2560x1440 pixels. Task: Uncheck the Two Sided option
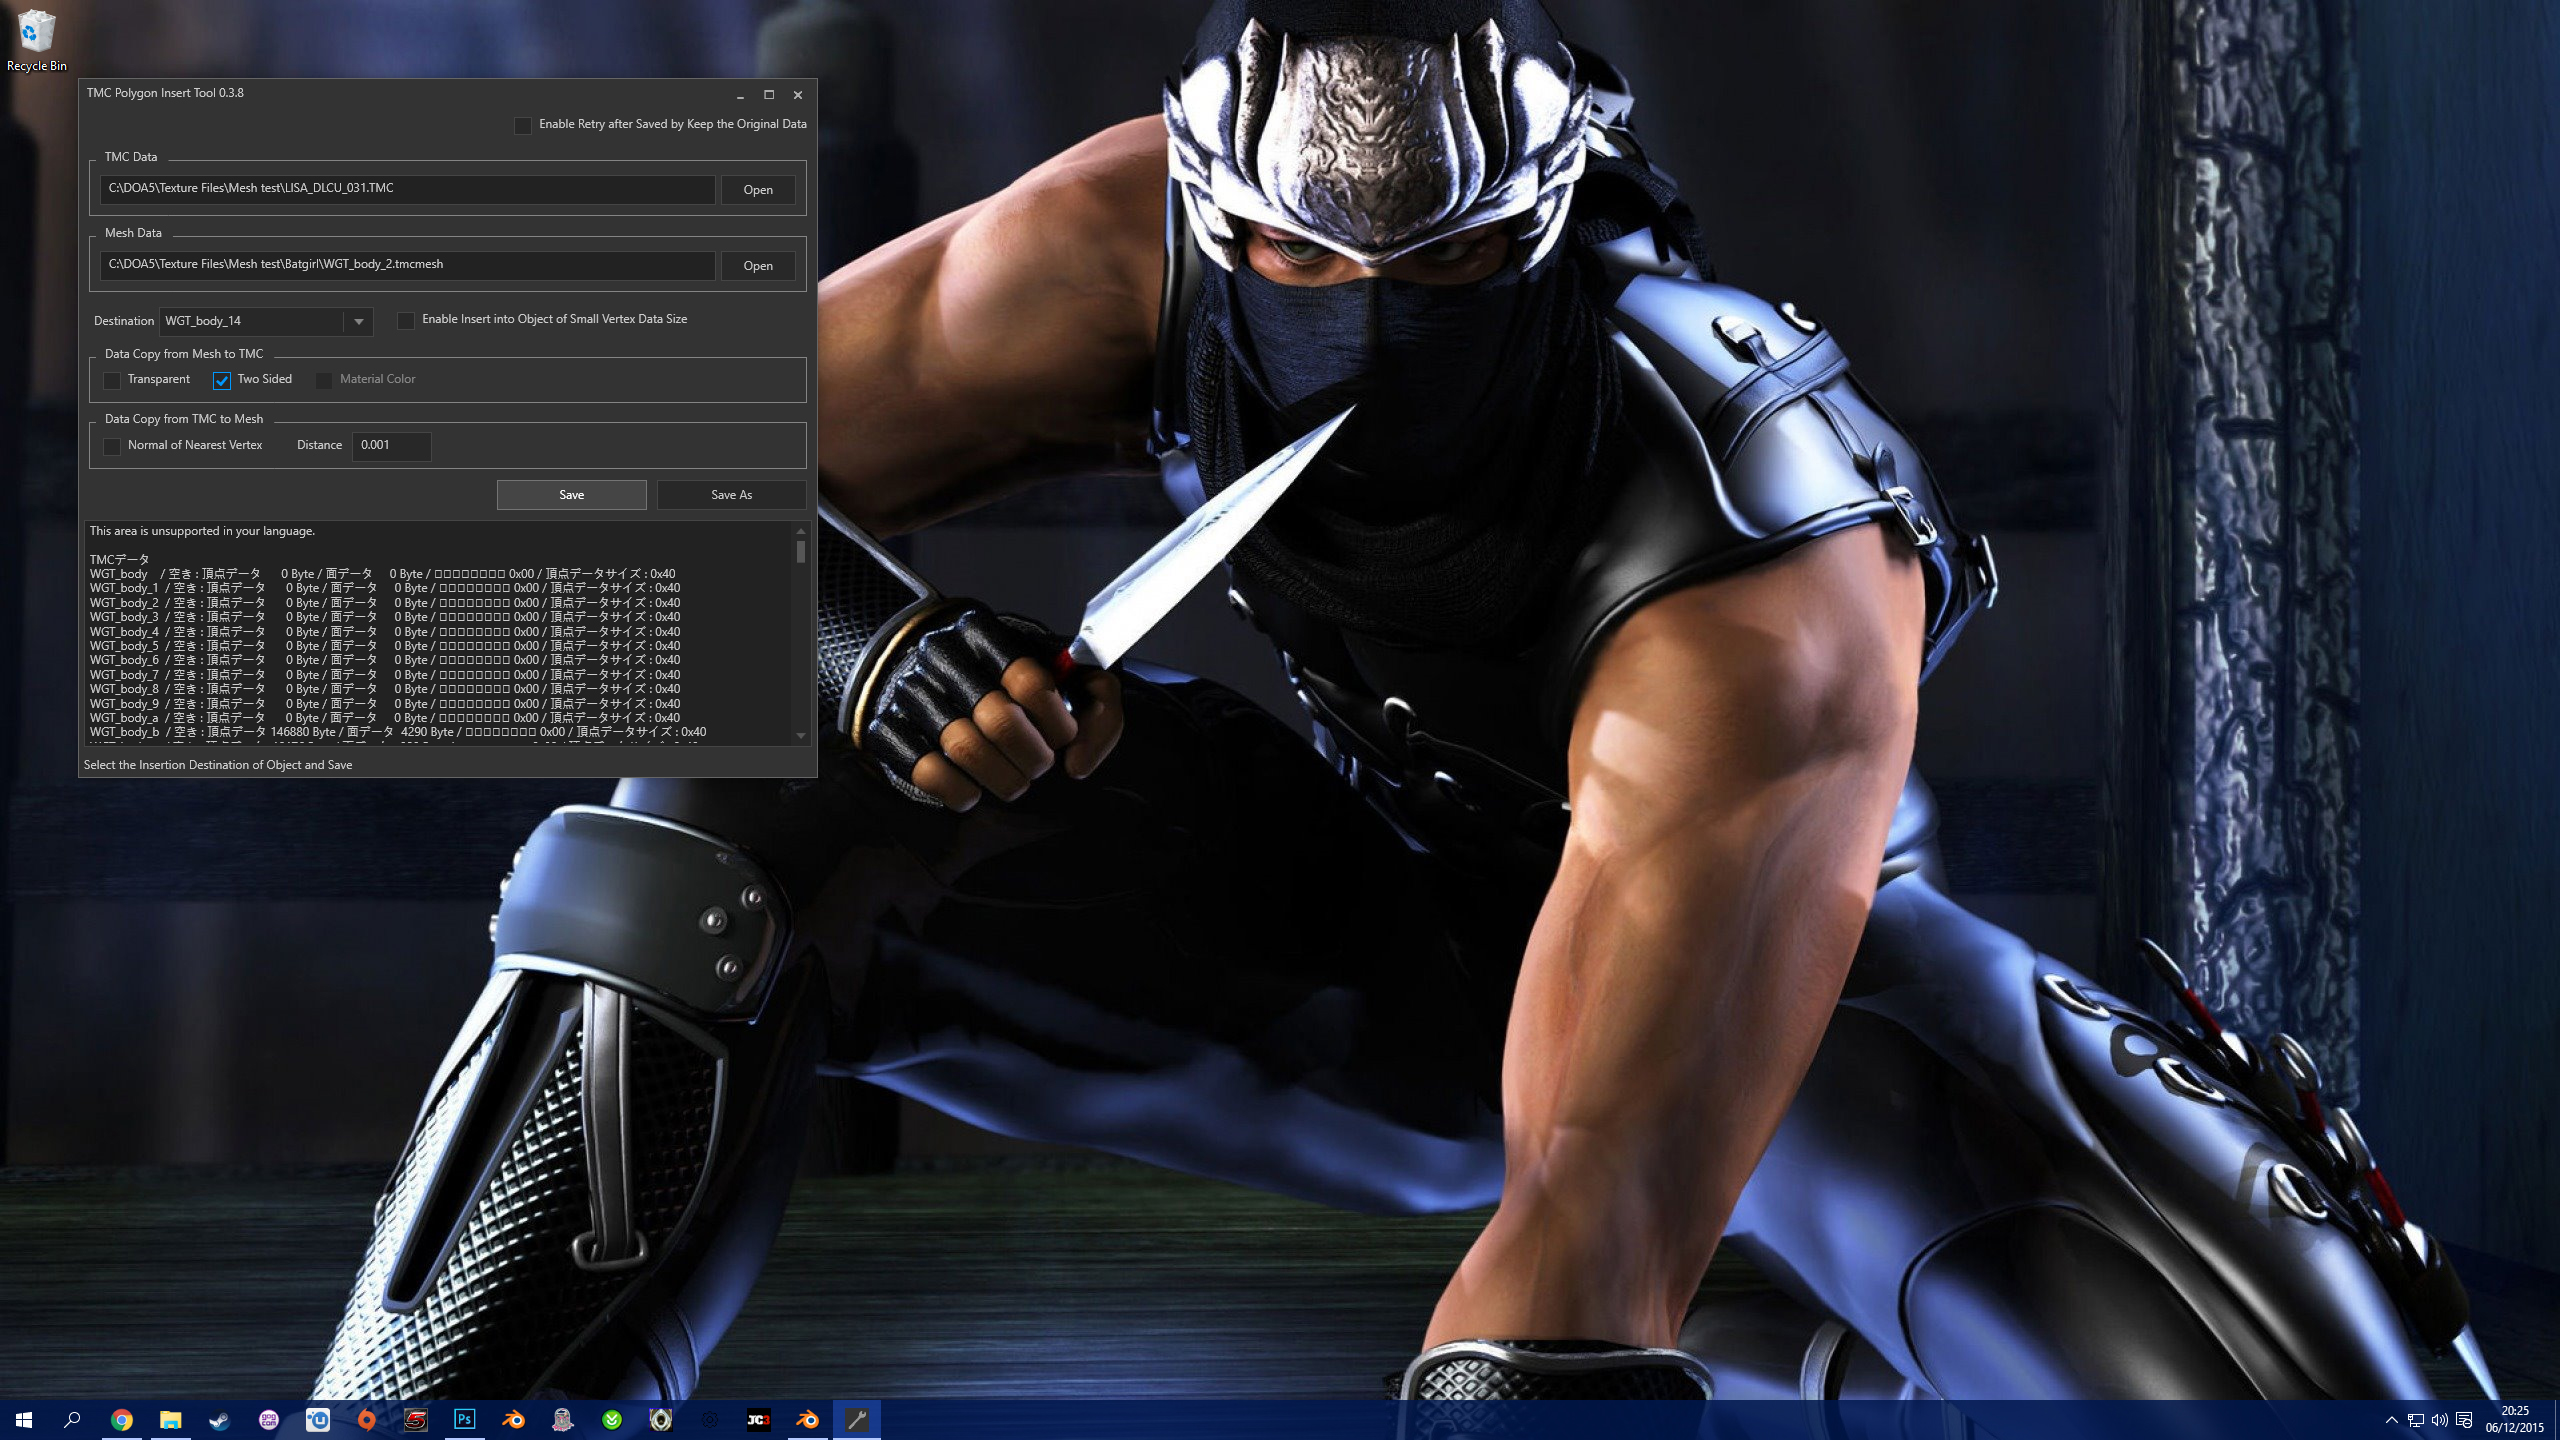(x=222, y=380)
